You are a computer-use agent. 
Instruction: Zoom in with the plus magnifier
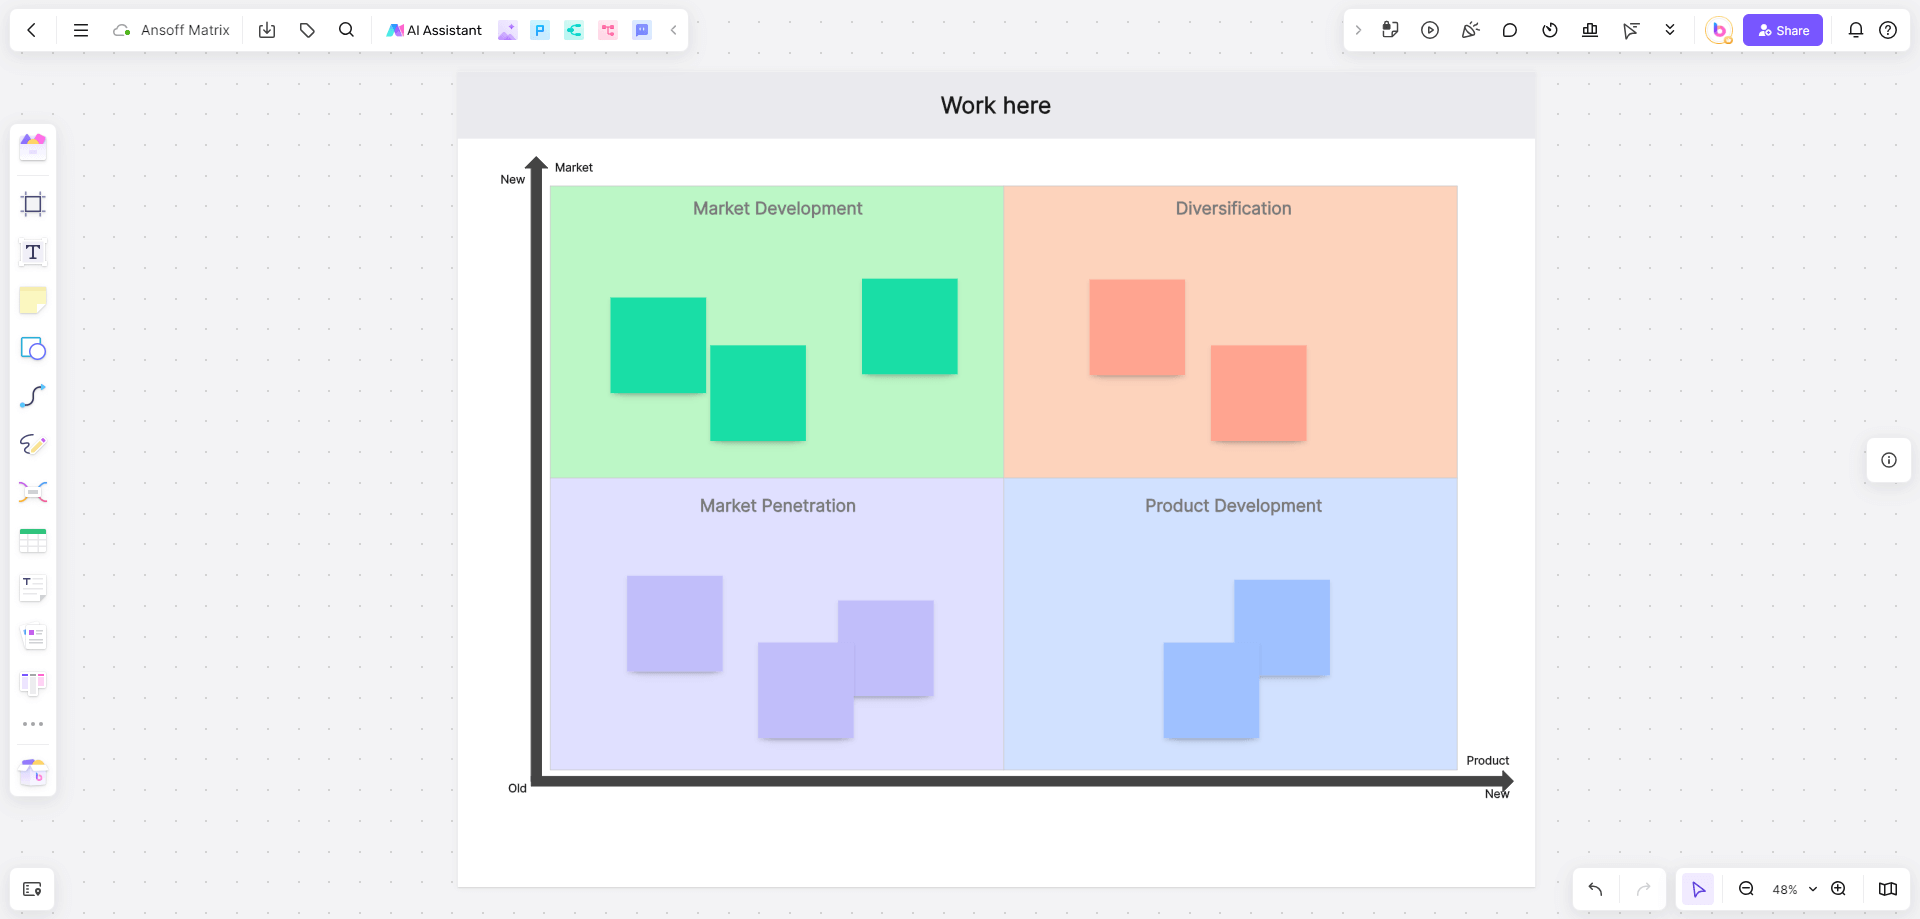tap(1838, 889)
